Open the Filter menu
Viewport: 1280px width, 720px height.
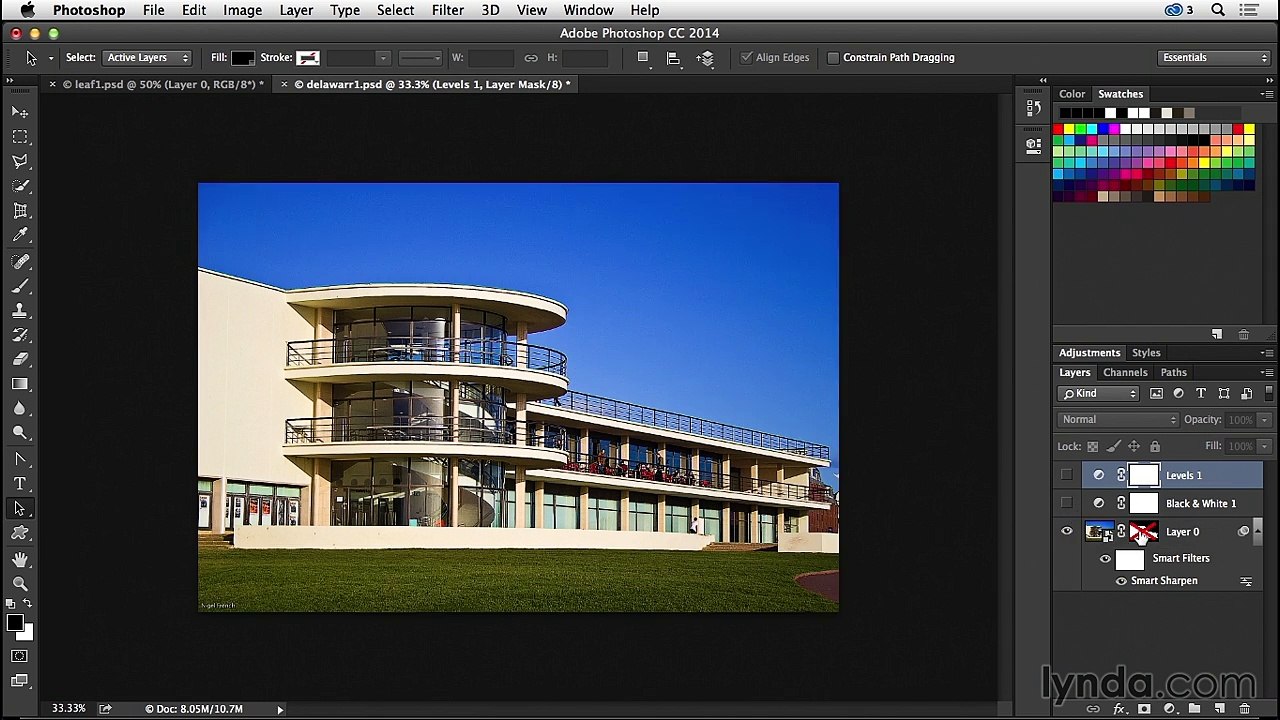coord(448,10)
